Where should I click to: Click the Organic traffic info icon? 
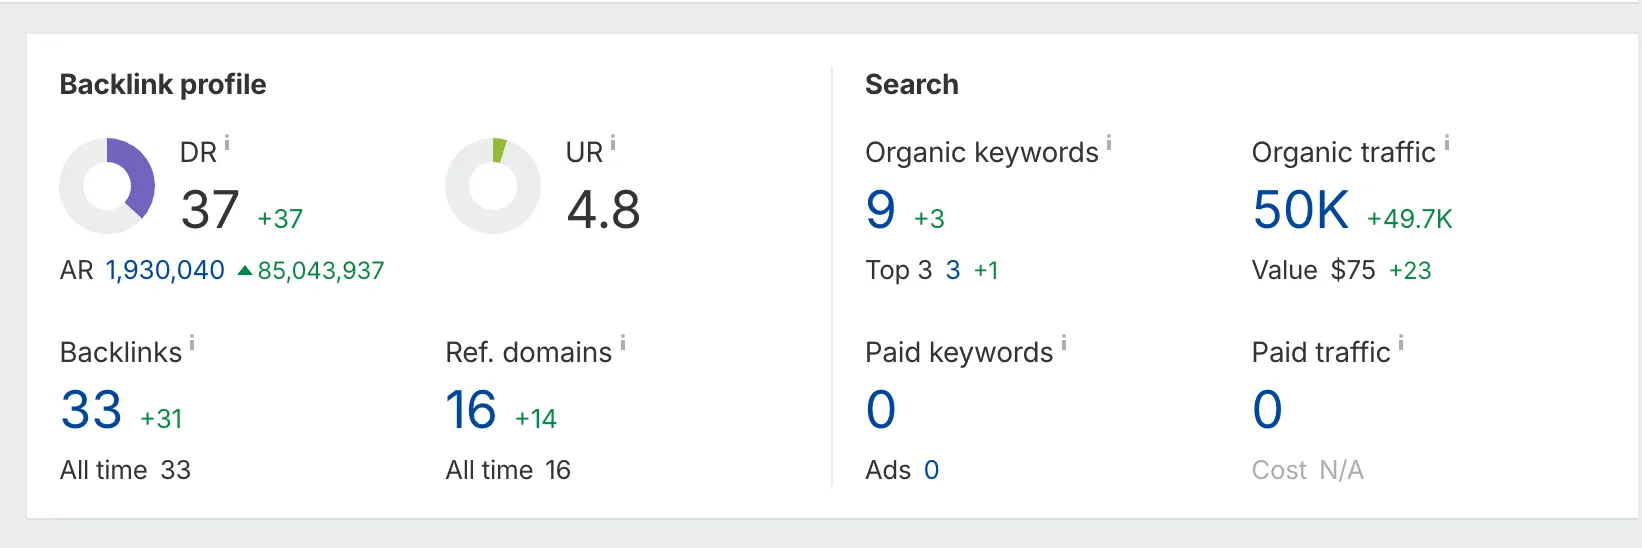click(x=1447, y=144)
